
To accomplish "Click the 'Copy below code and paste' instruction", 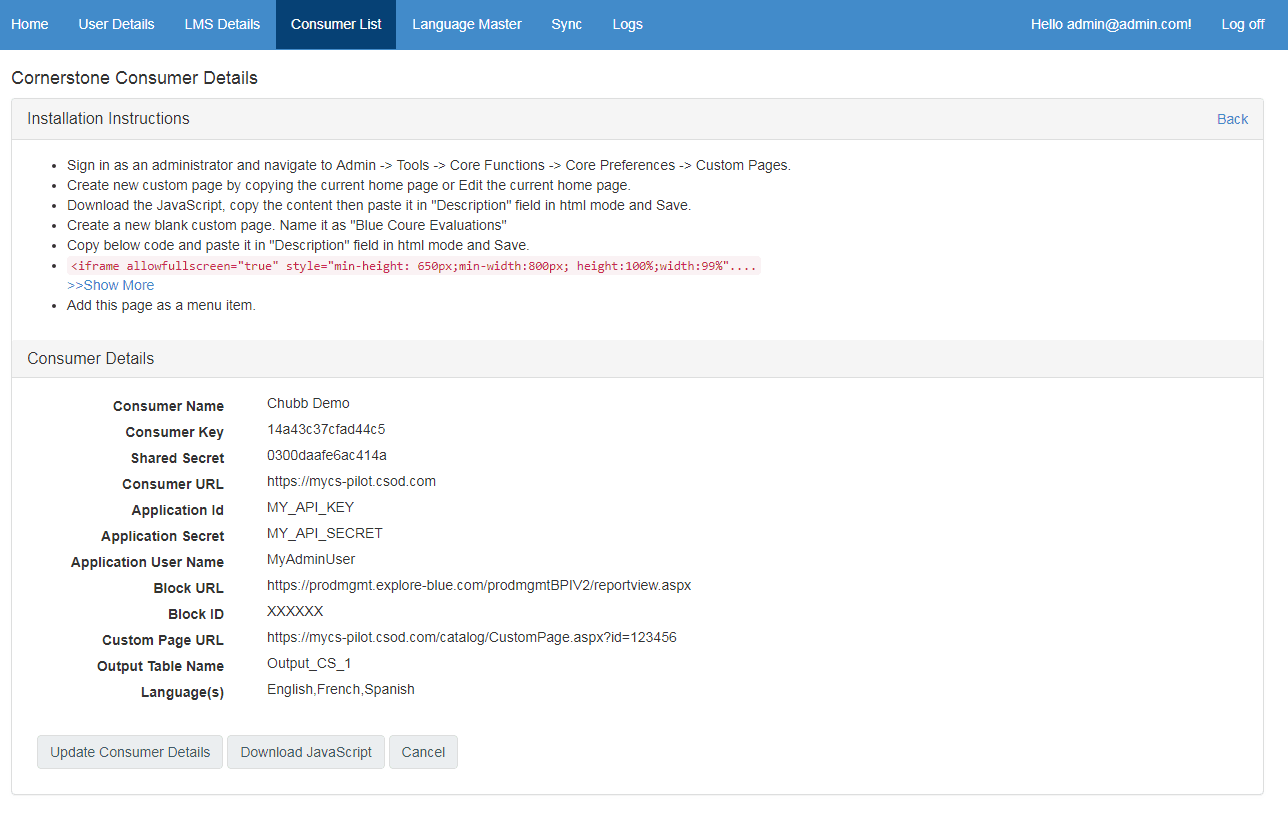I will 298,245.
